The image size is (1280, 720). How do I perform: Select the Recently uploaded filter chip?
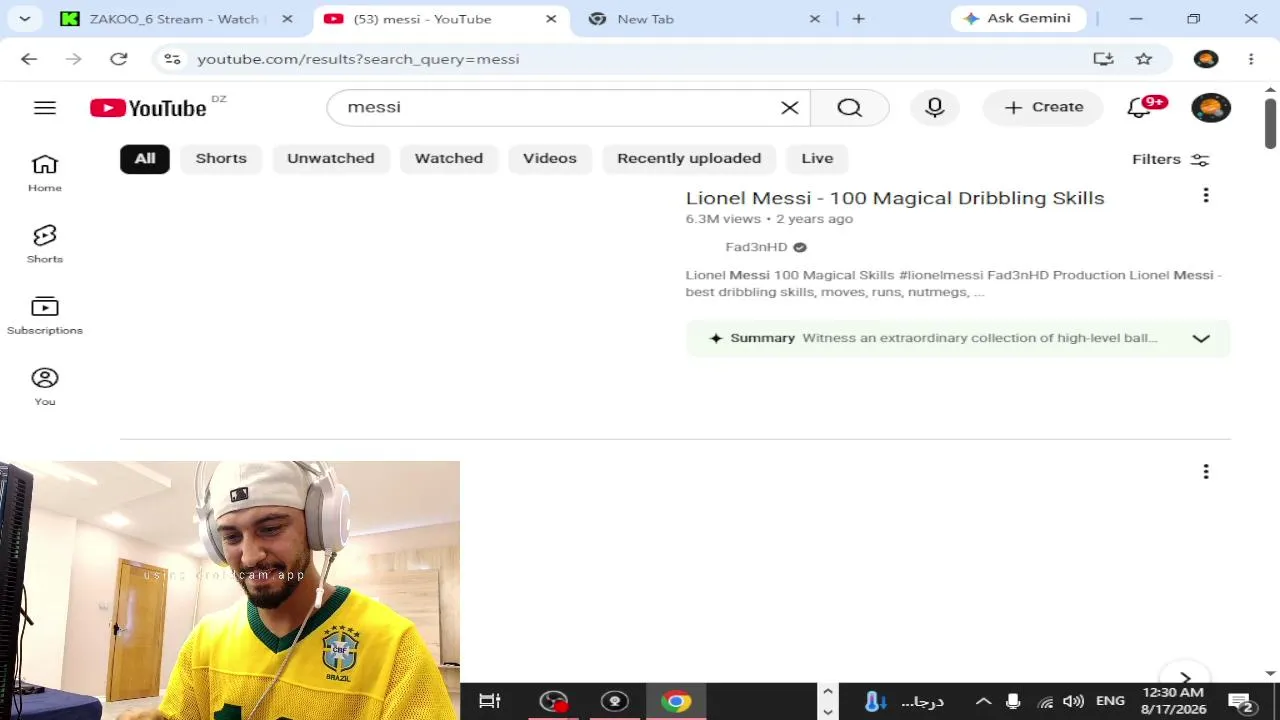tap(689, 158)
